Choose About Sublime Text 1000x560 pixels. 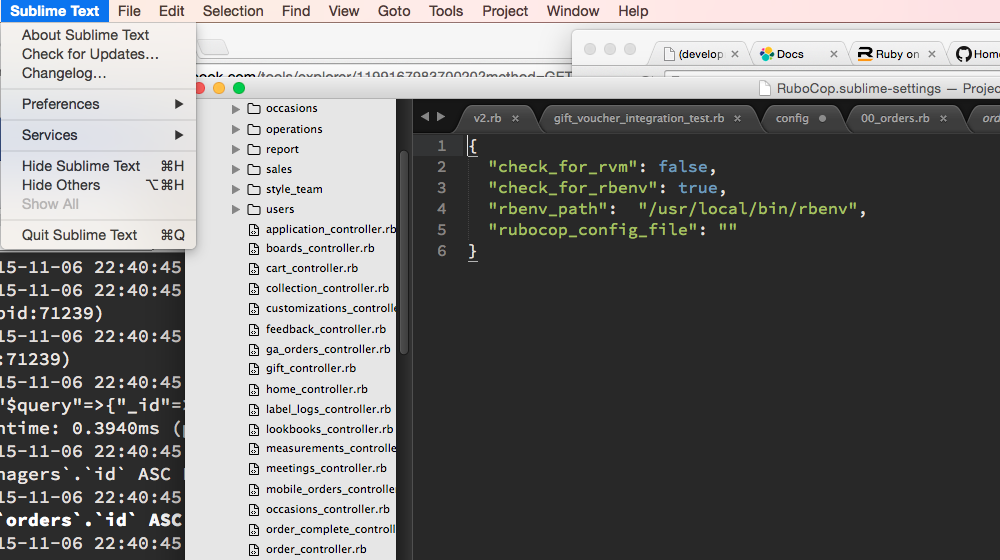98,35
